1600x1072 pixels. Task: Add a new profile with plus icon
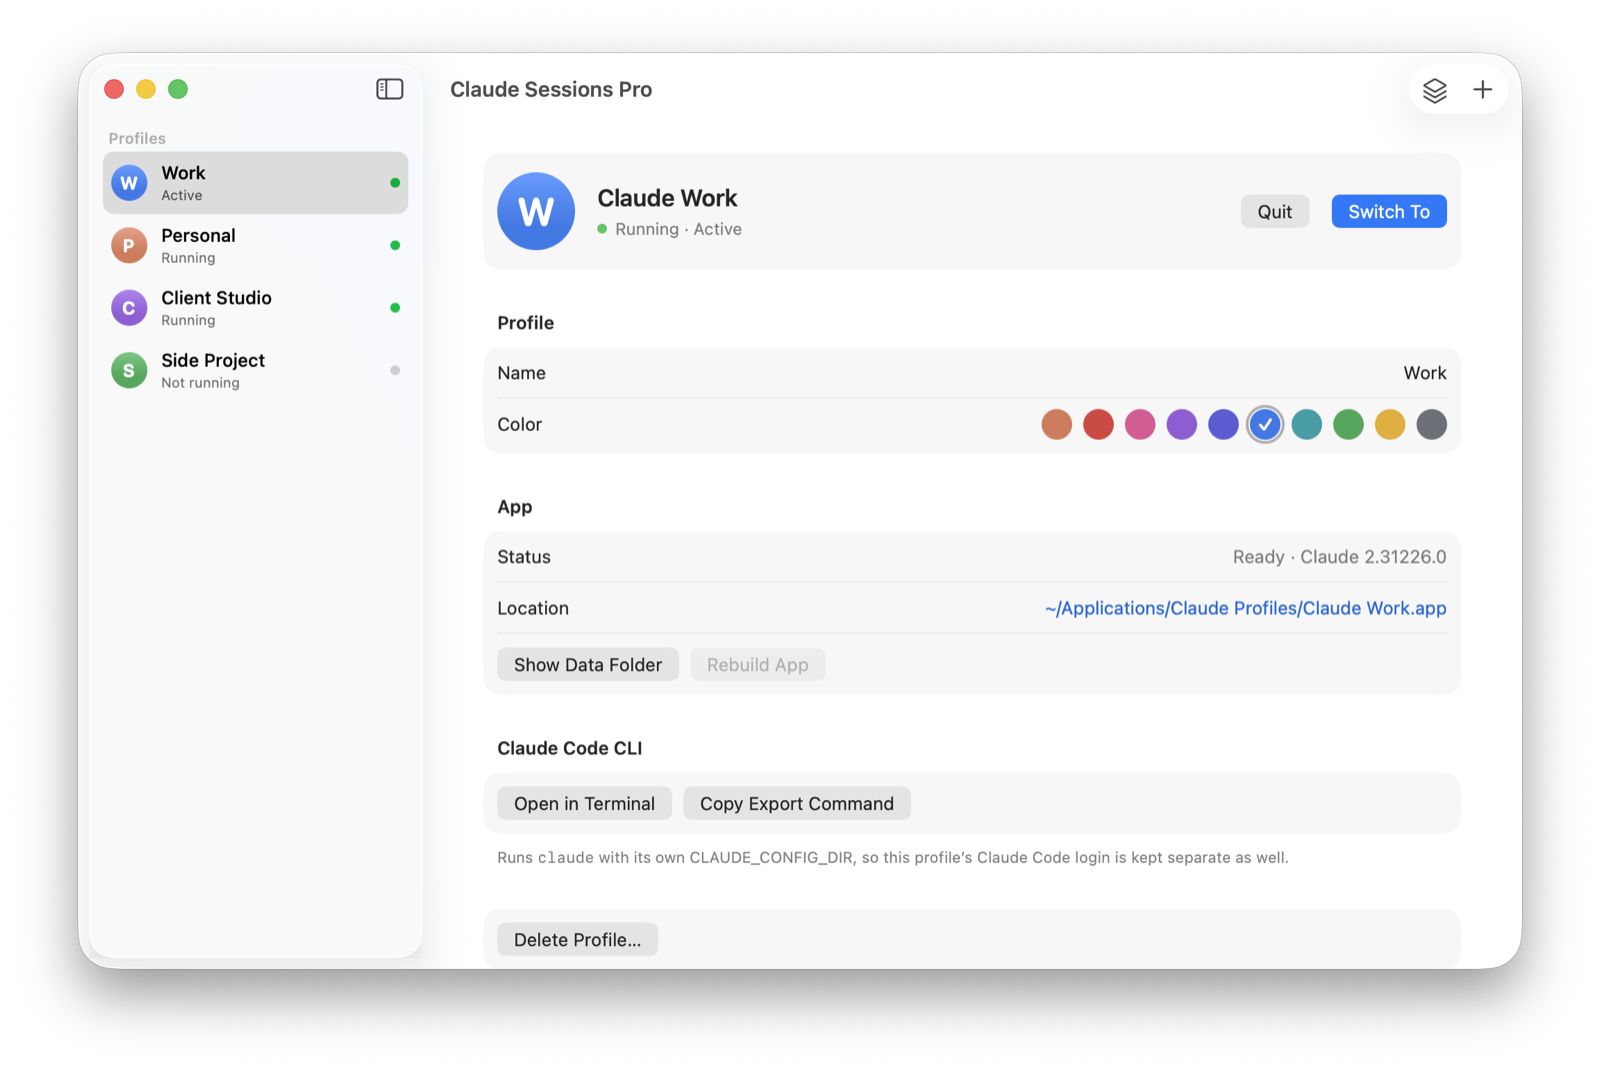coord(1483,90)
